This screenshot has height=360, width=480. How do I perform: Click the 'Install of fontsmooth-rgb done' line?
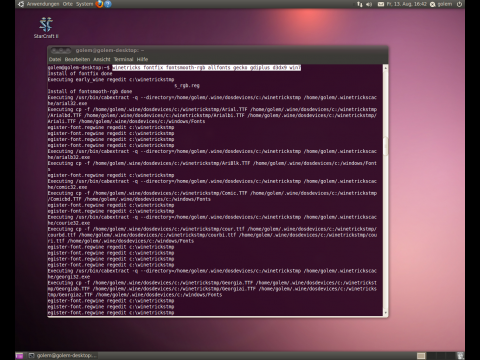pos(90,91)
